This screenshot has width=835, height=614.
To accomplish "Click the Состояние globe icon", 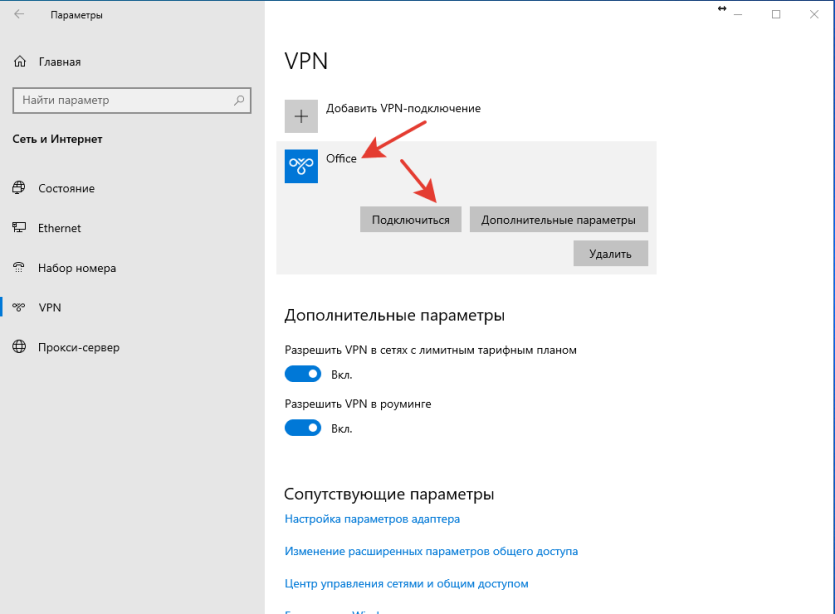I will click(19, 188).
